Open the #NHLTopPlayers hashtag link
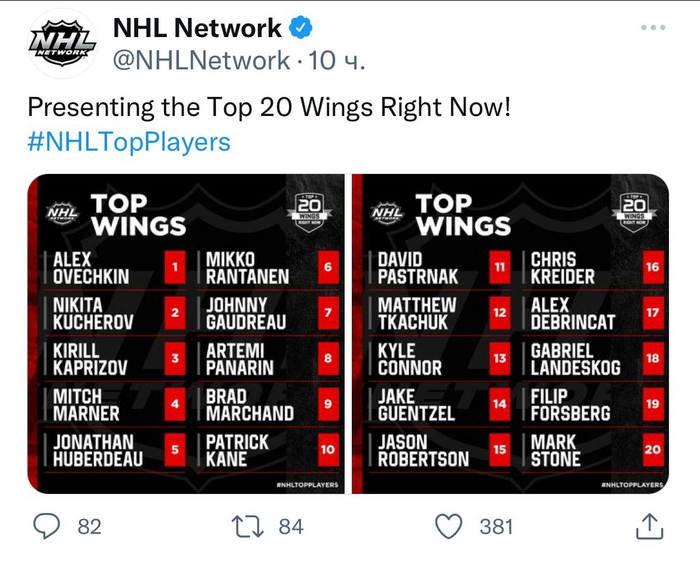700x568 pixels. 129,142
